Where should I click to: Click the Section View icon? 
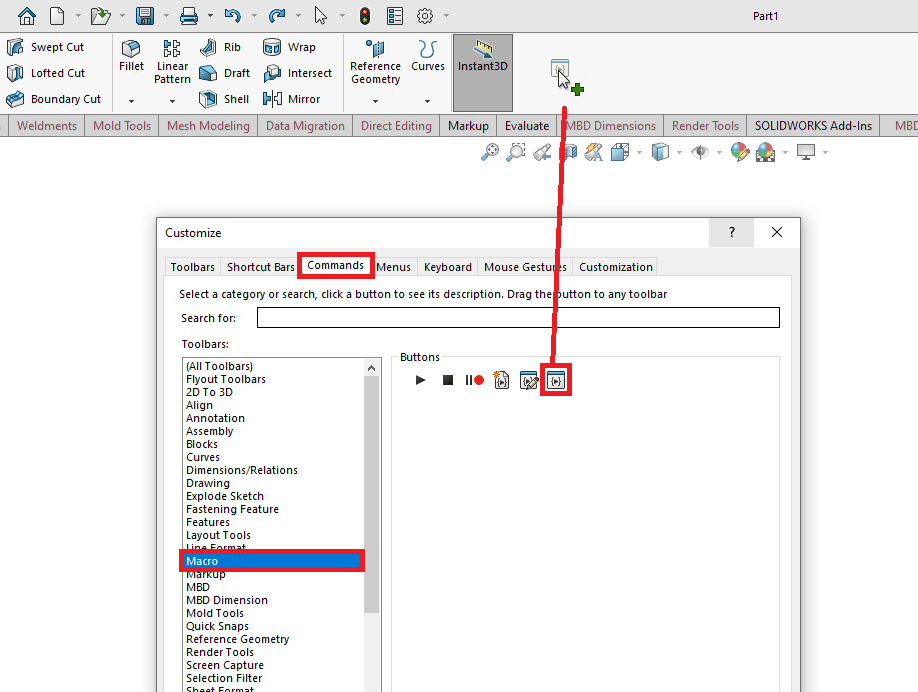click(x=569, y=151)
